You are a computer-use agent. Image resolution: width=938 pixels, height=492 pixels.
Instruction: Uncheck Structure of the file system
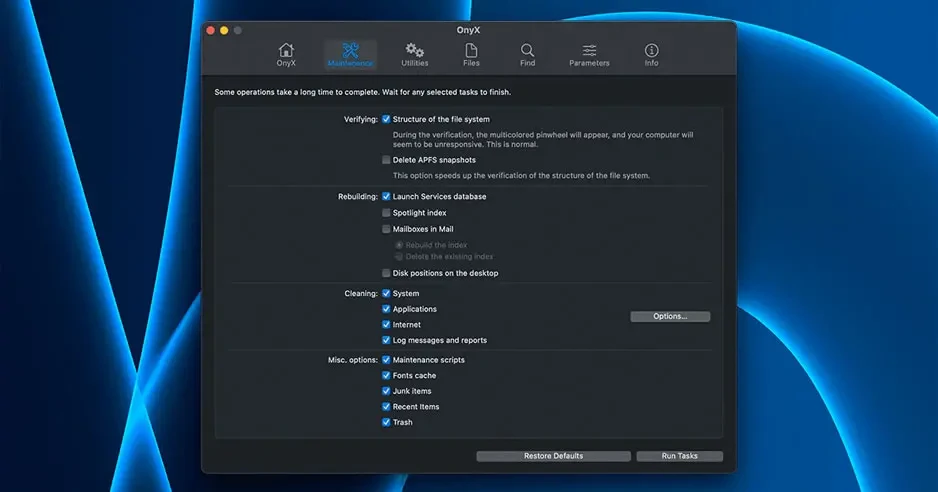pyautogui.click(x=387, y=119)
